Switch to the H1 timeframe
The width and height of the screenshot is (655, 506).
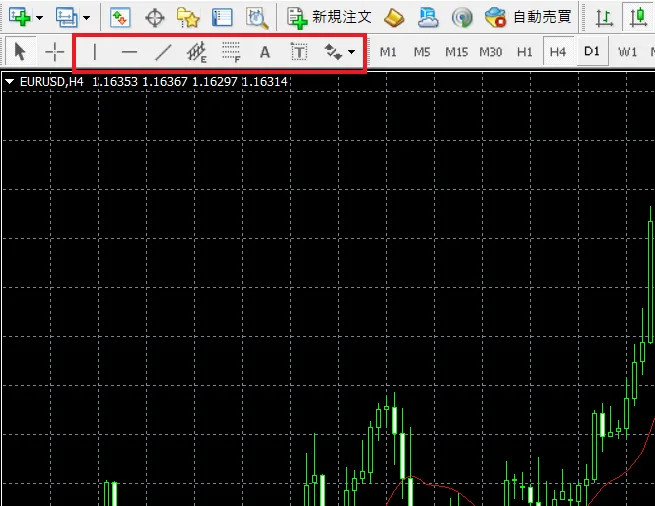pyautogui.click(x=525, y=52)
